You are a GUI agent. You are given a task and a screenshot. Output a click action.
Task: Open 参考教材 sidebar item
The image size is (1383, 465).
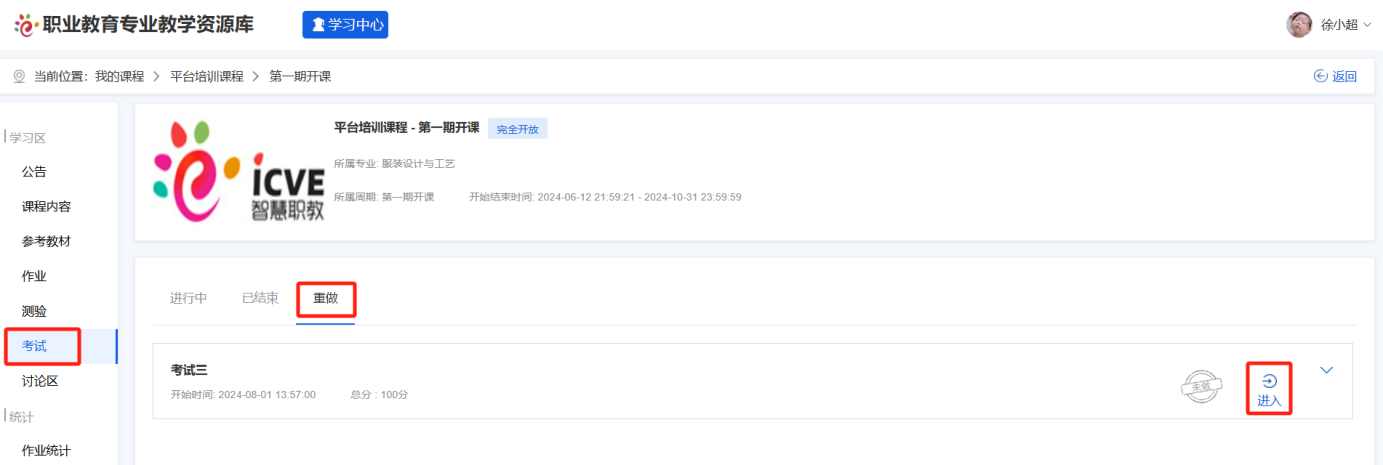coord(46,242)
